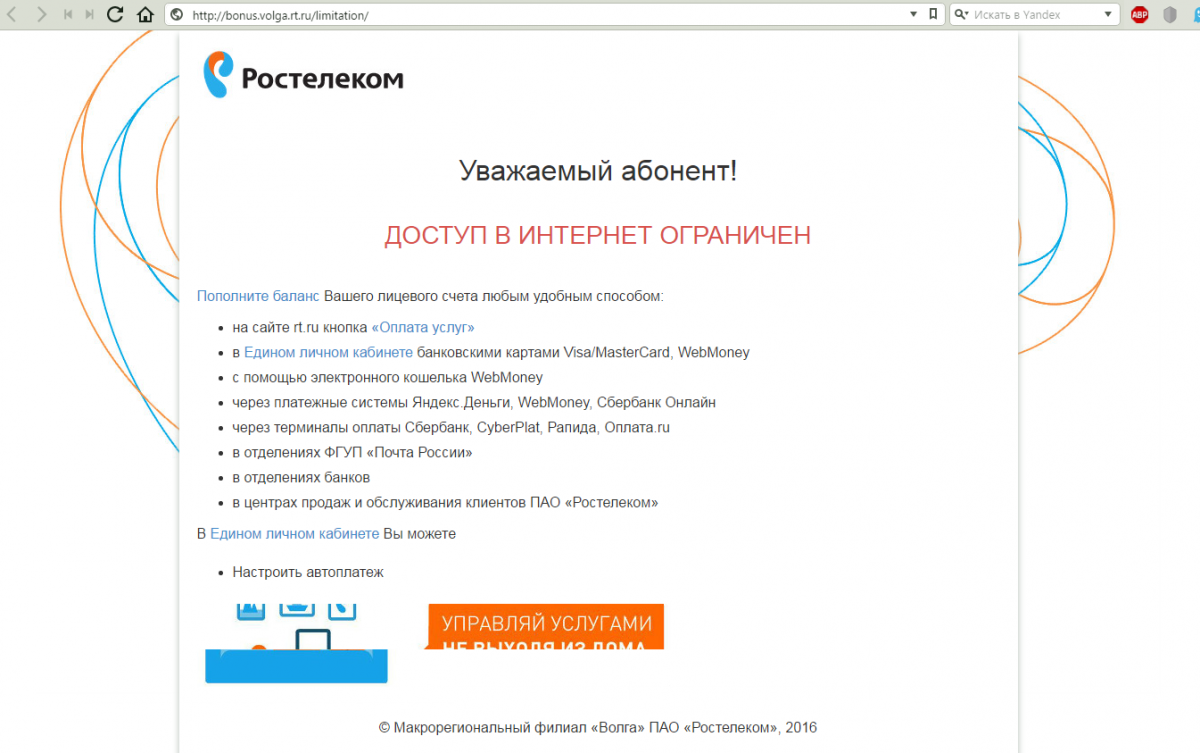Viewport: 1200px width, 753px height.
Task: Open the browser home page
Action: 145,14
